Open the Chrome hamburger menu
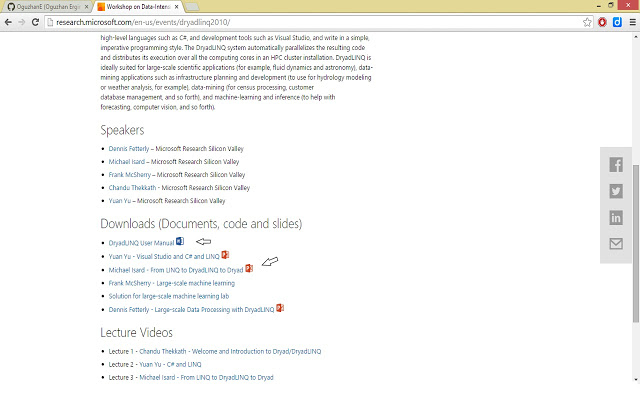This screenshot has width=640, height=400. 632,22
